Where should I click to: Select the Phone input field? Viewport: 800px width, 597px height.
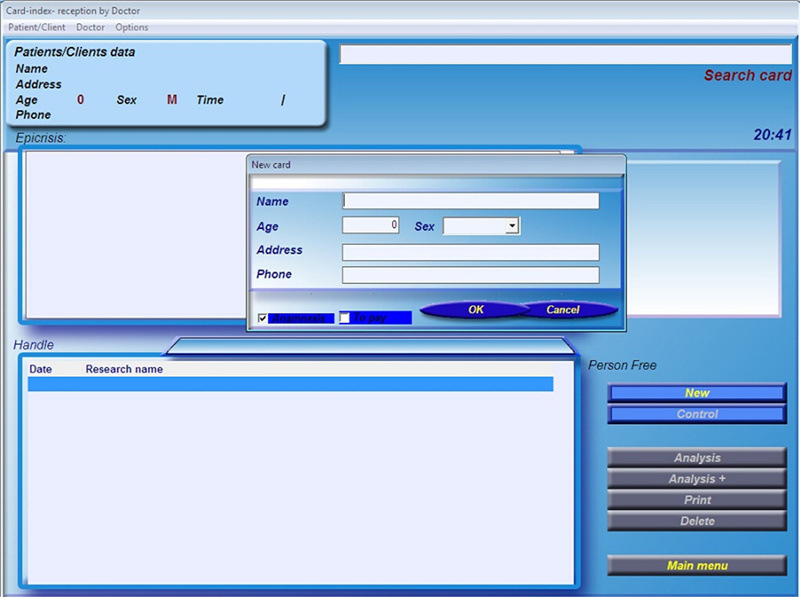tap(470, 275)
